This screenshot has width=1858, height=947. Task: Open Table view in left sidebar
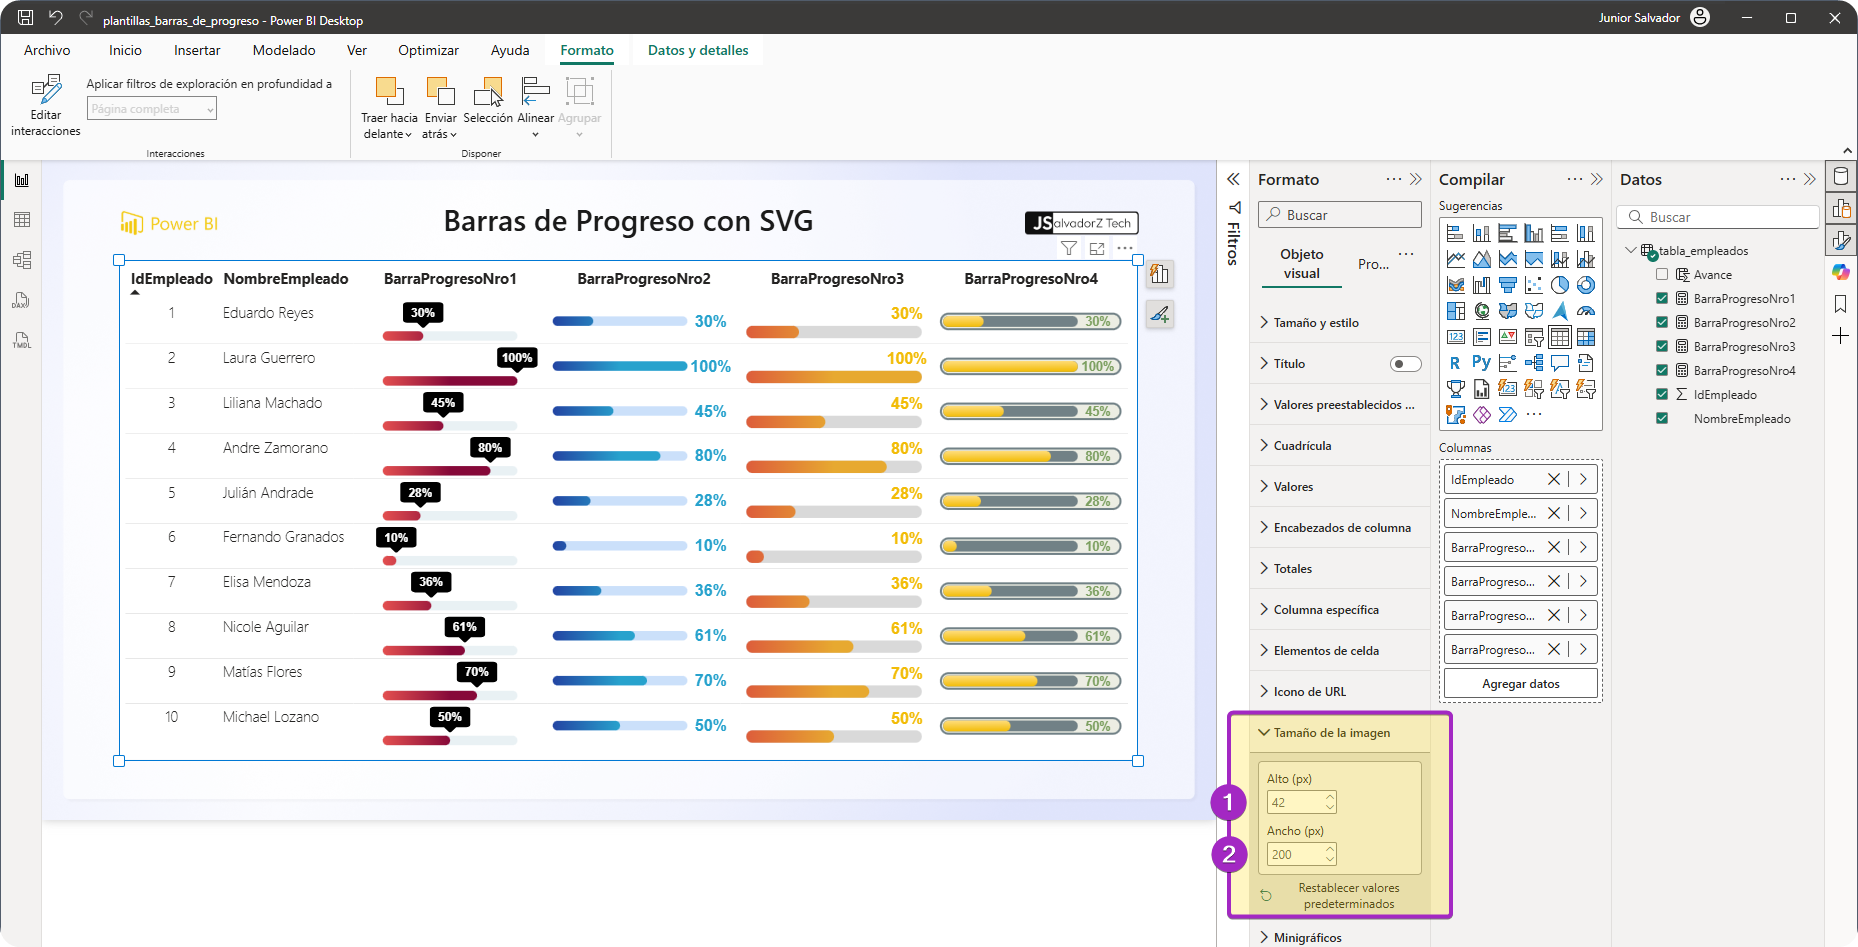tap(22, 220)
